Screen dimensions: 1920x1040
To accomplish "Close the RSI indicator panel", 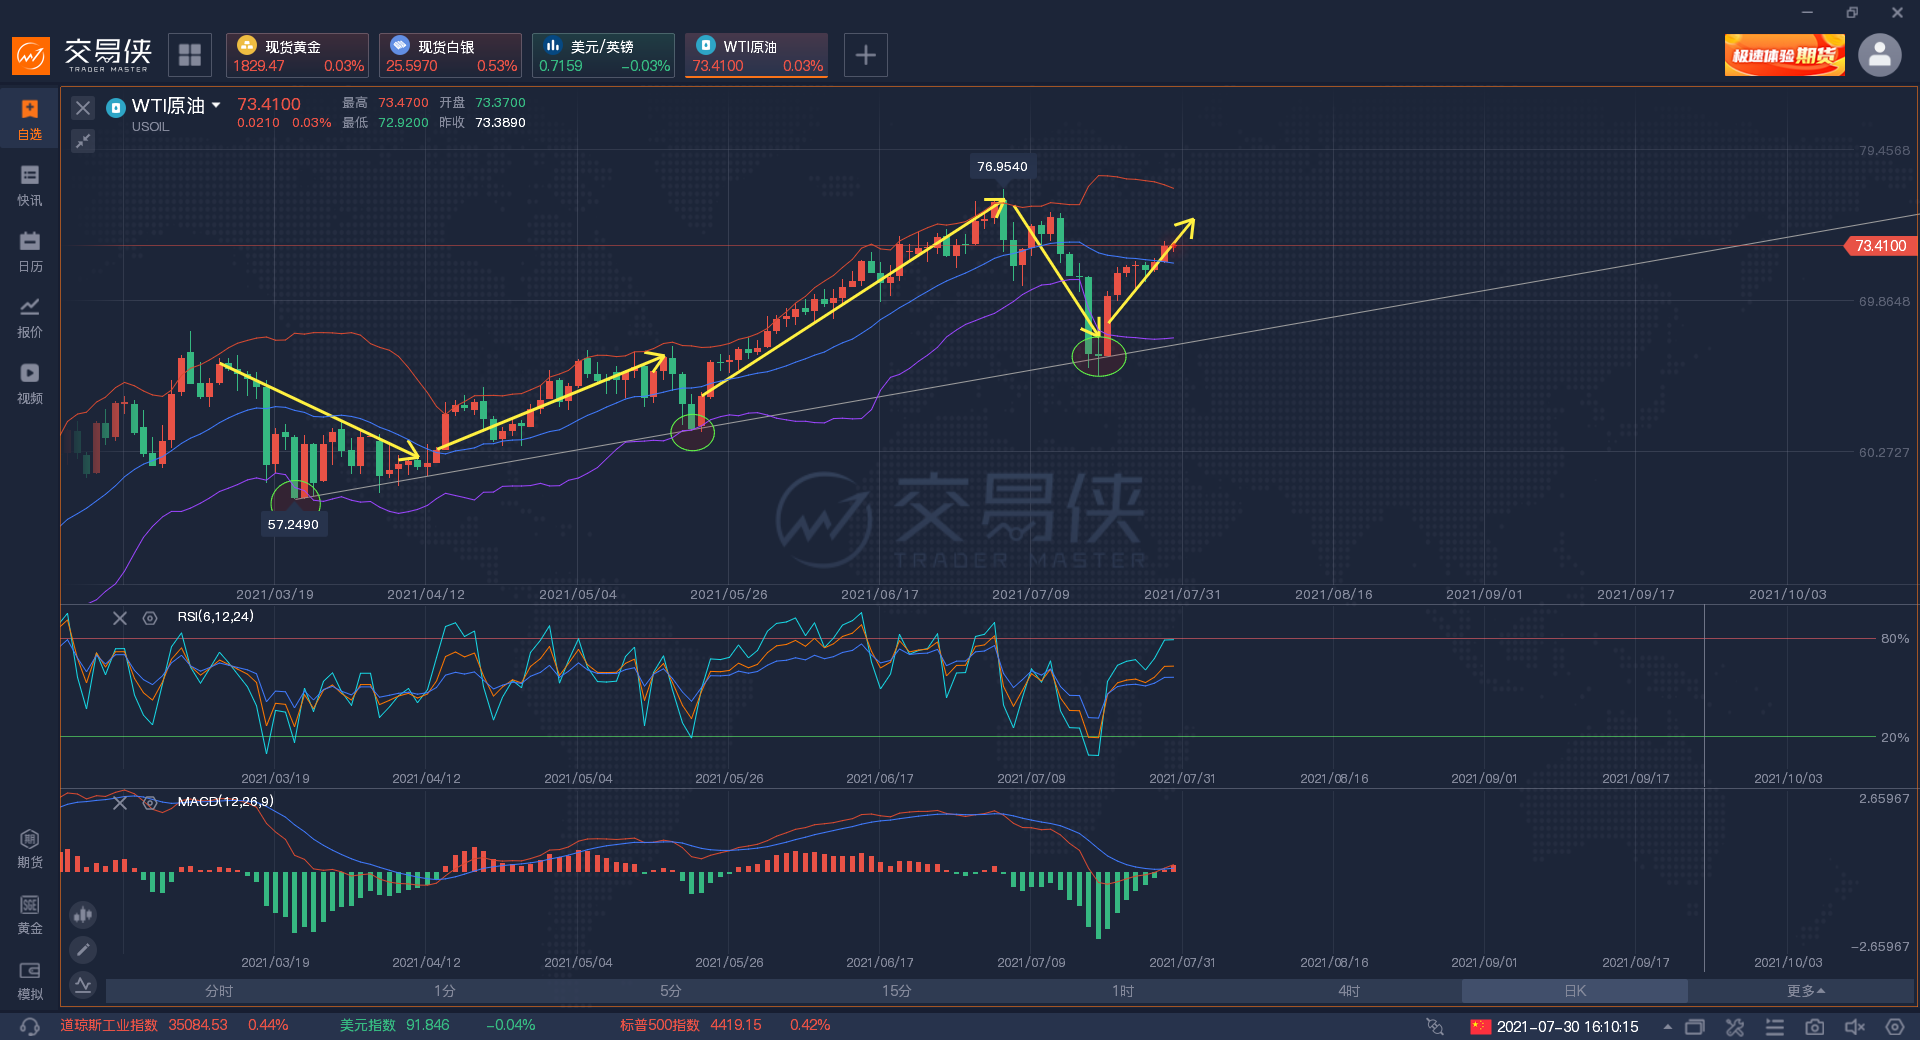I will [x=120, y=618].
